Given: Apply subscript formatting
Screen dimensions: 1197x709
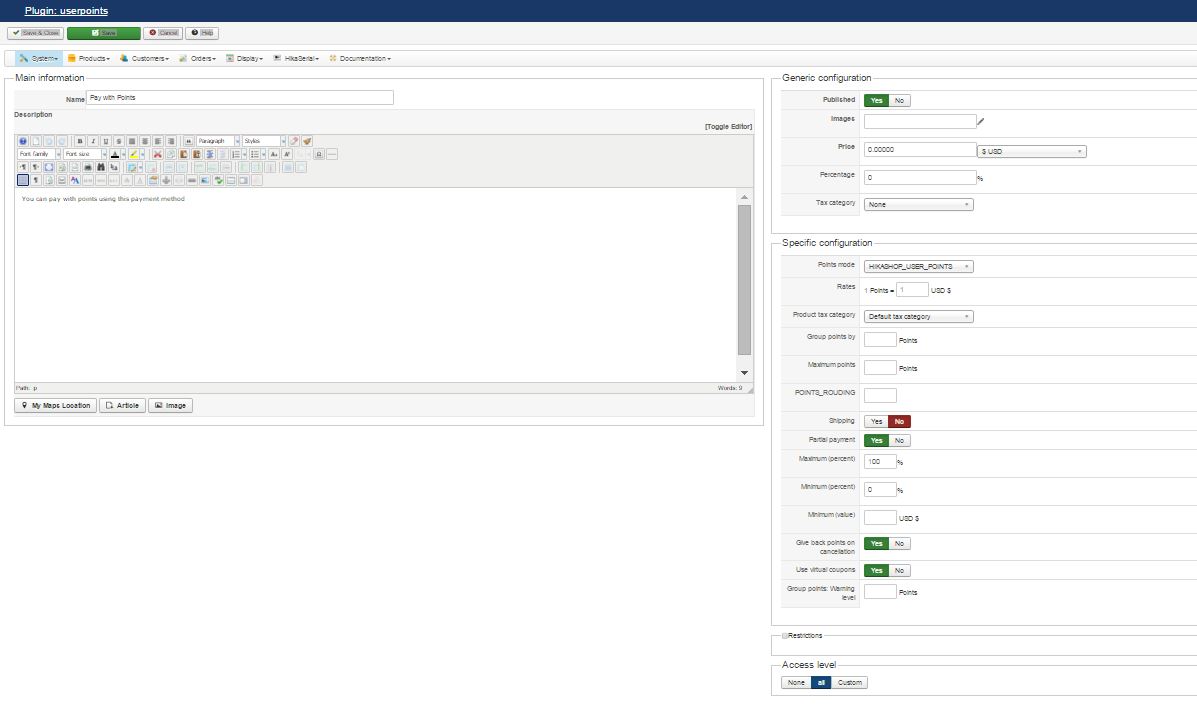Looking at the screenshot, I should 274,154.
